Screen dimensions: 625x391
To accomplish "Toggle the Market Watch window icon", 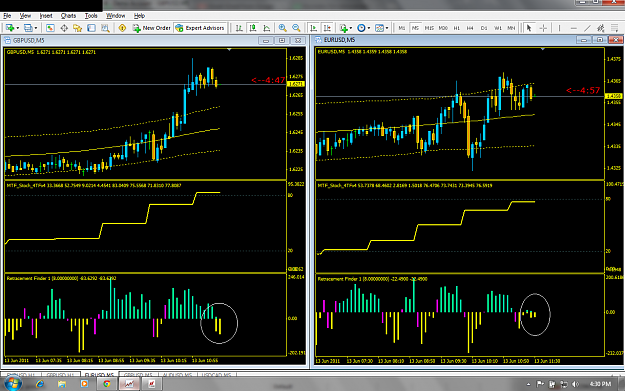I will coord(50,28).
